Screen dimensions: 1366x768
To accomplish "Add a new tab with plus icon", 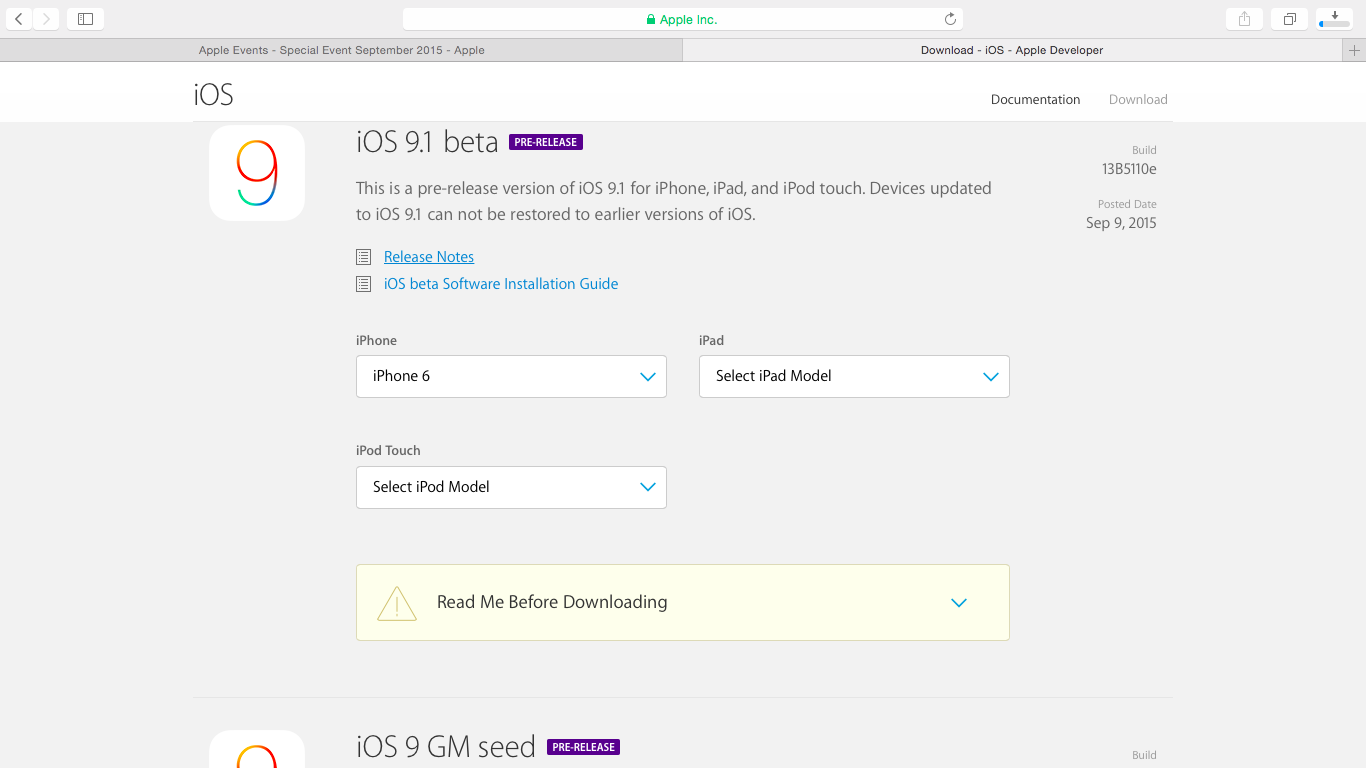I will click(x=1354, y=50).
